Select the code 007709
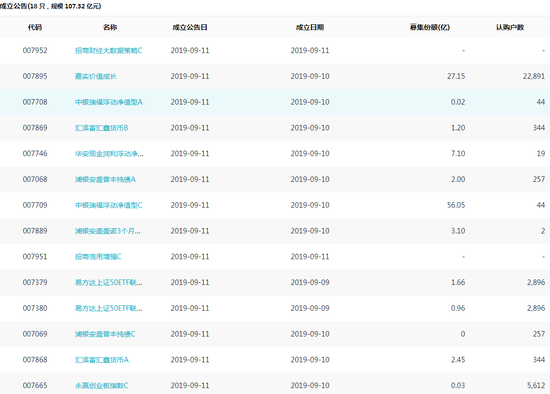Screen dimensions: 550x394 [x=35, y=205]
